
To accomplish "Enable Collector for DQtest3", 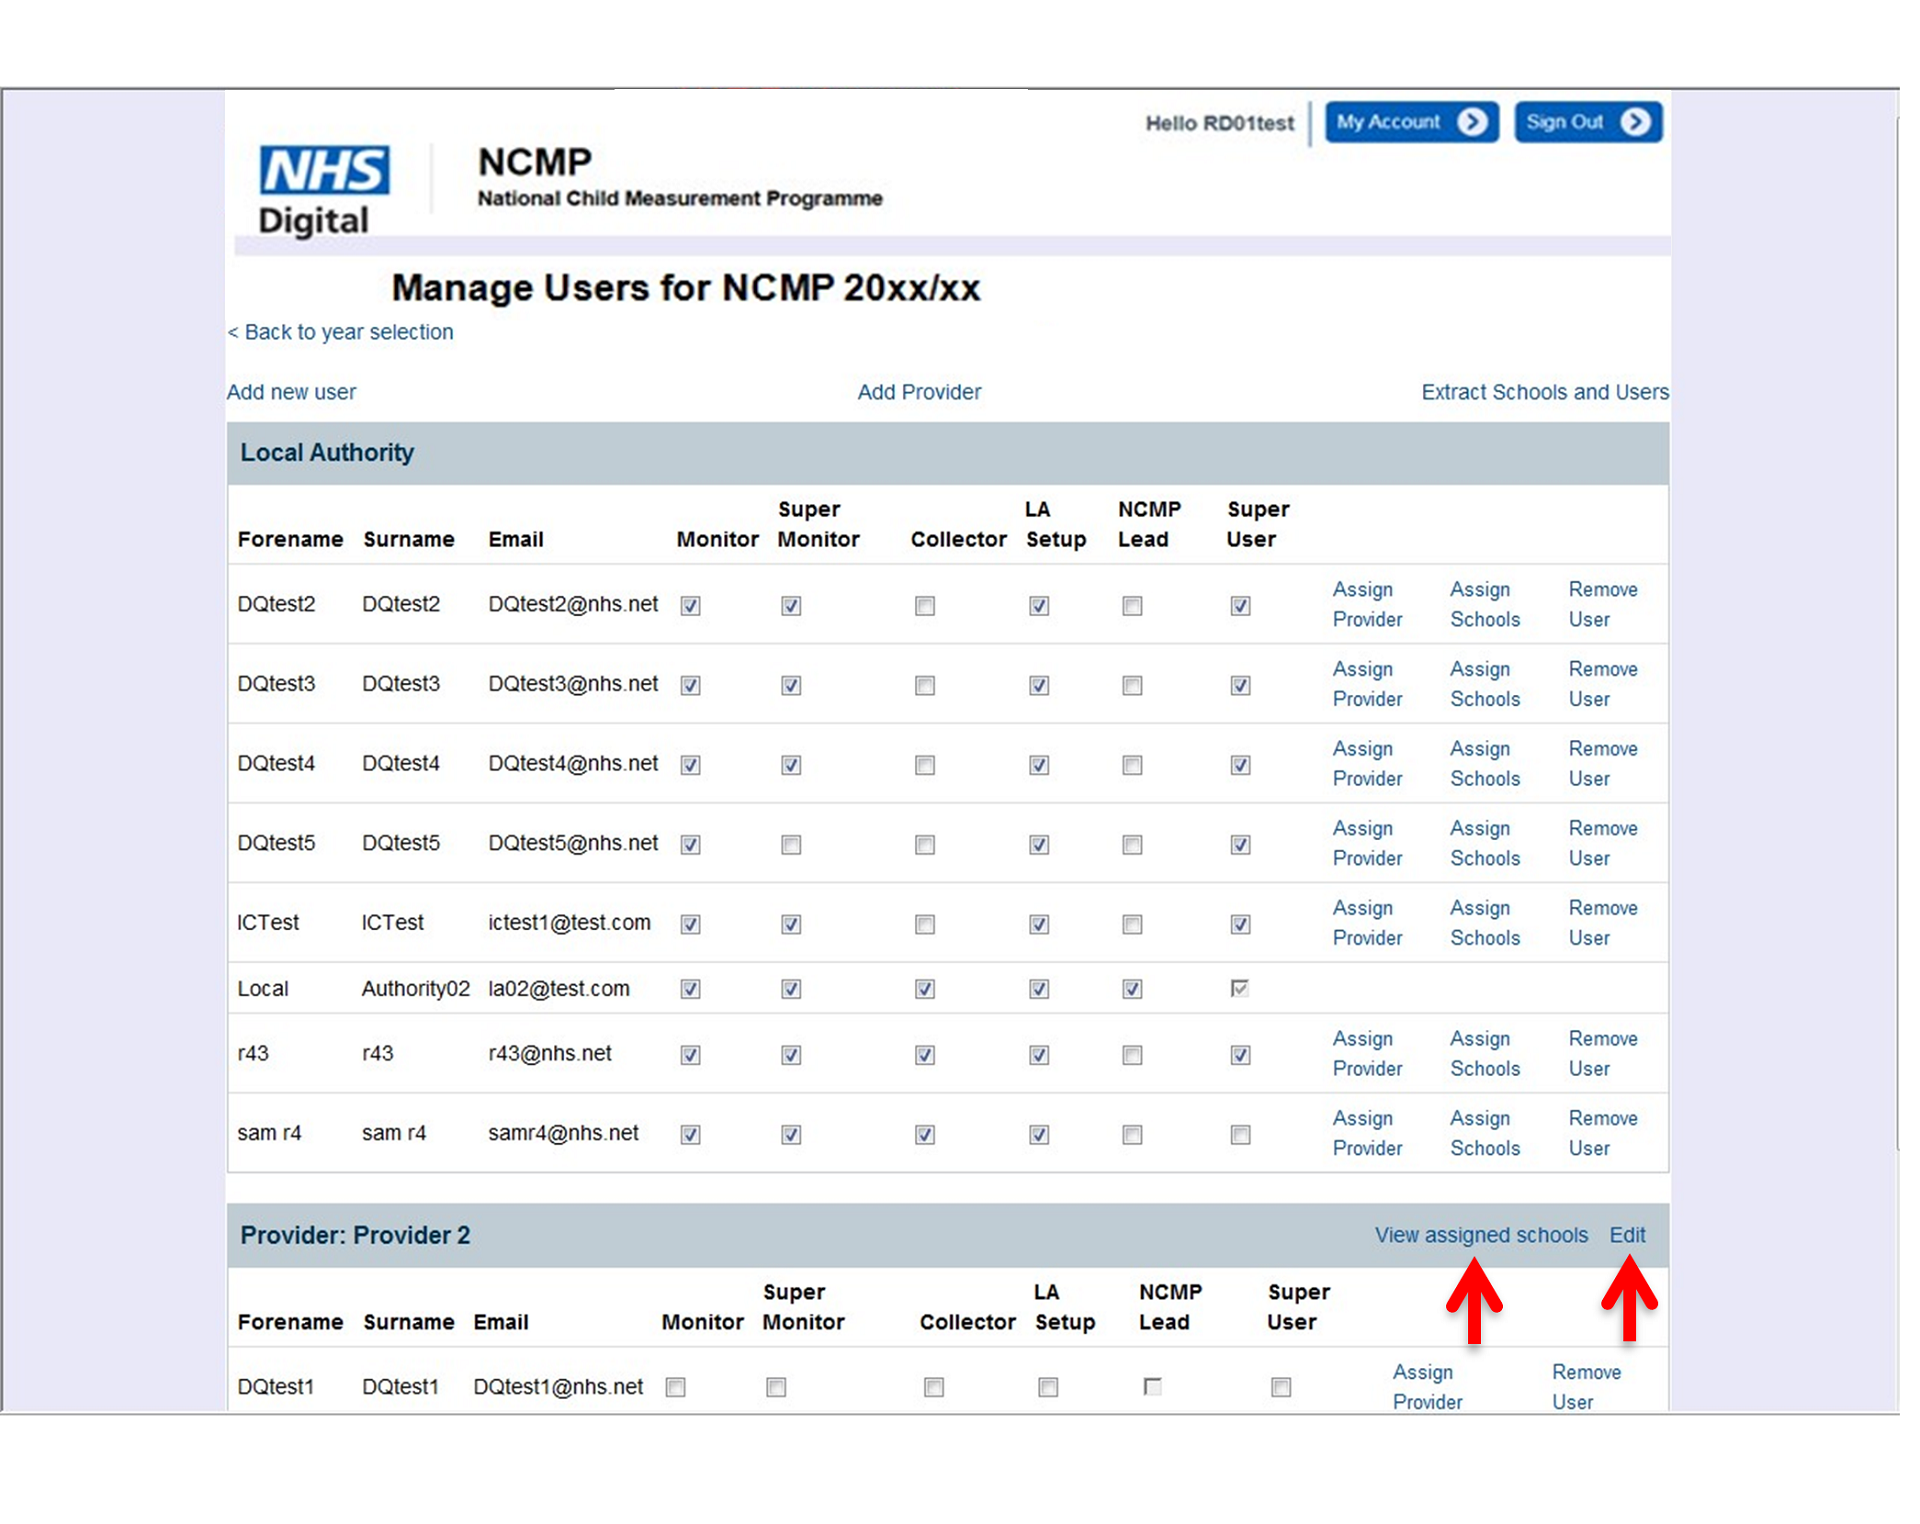I will [925, 686].
